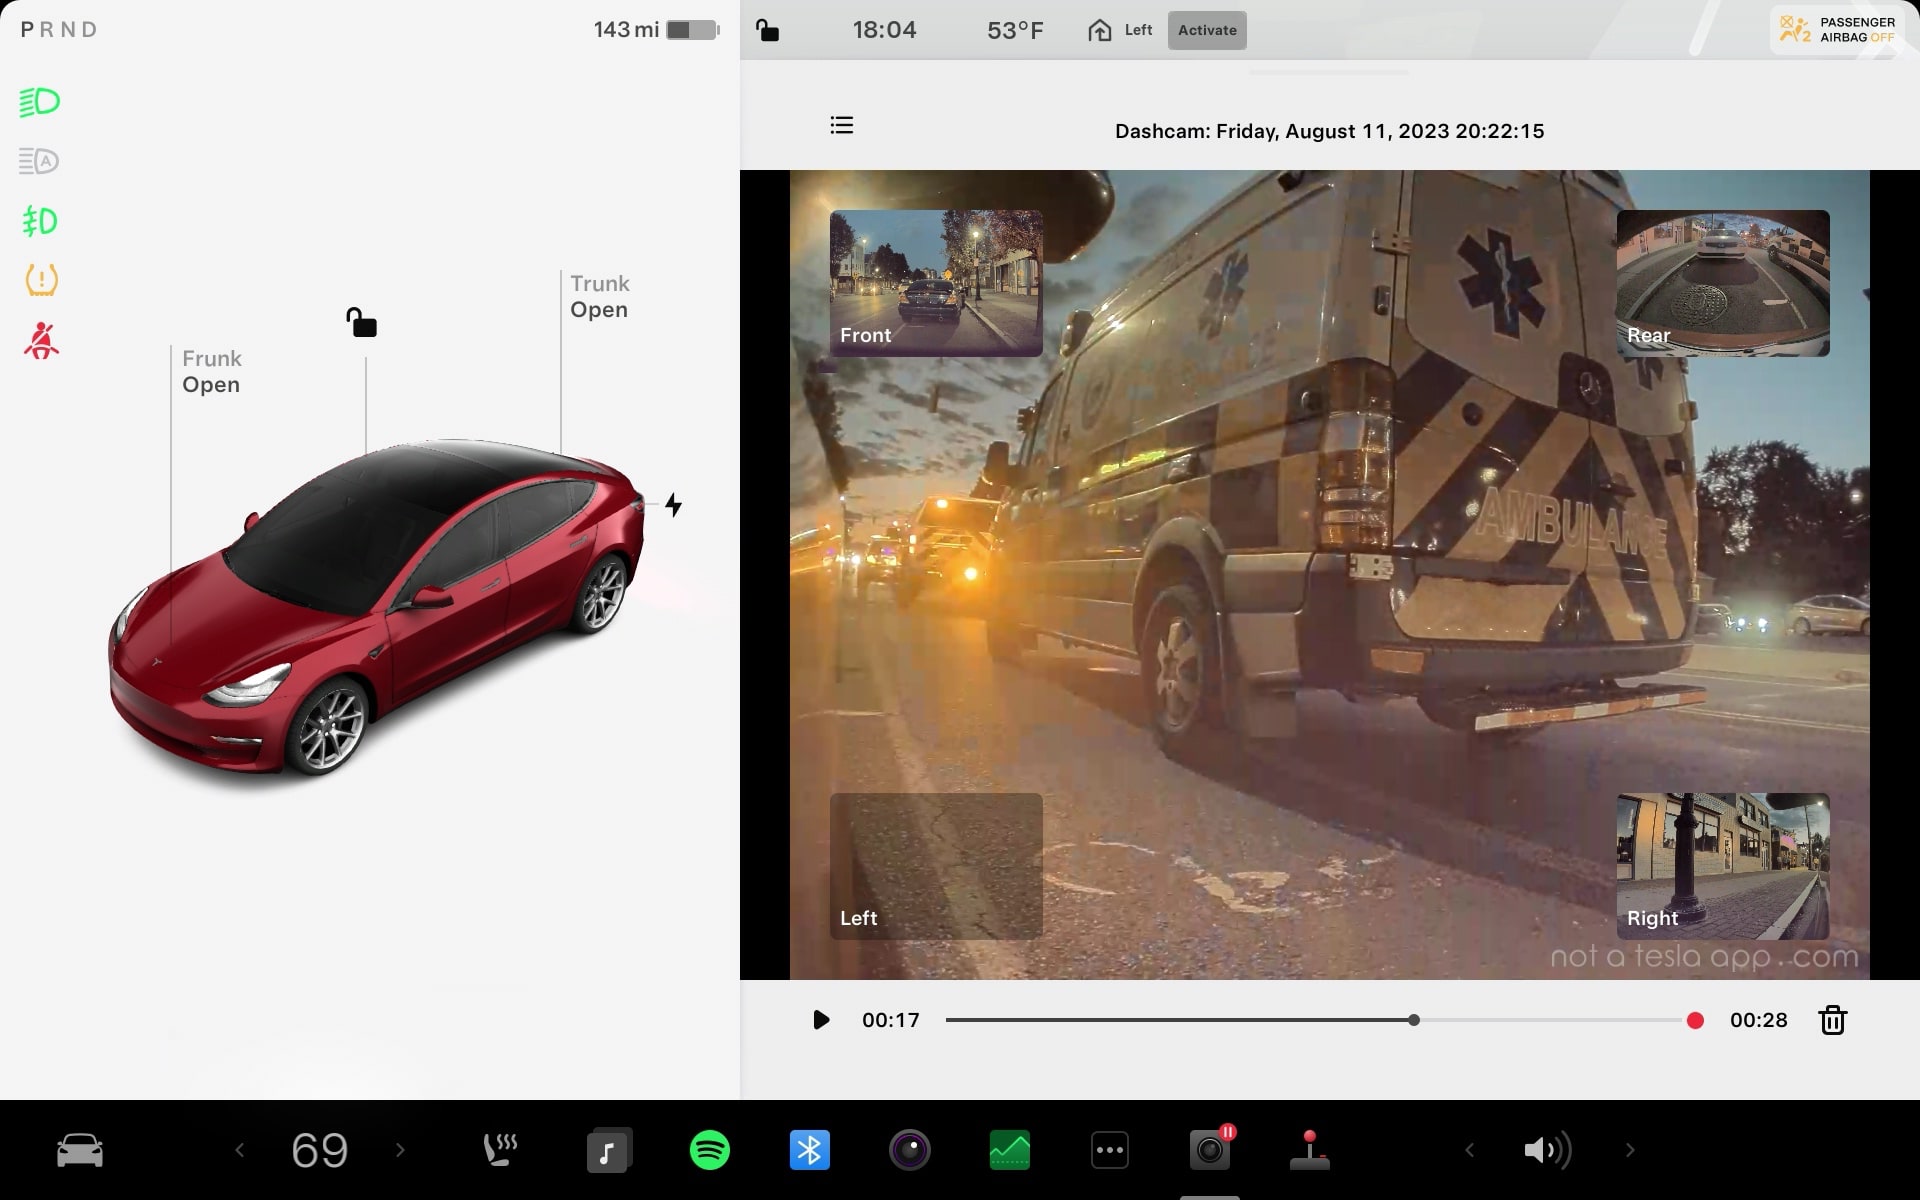
Task: Open the Spotify app in the dock
Action: pos(710,1150)
